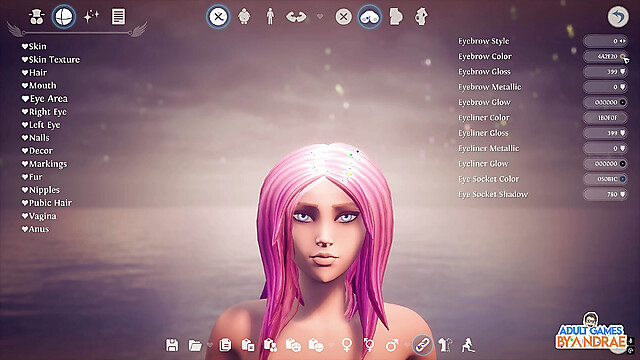Click the Eyebrow Style label

pyautogui.click(x=484, y=41)
